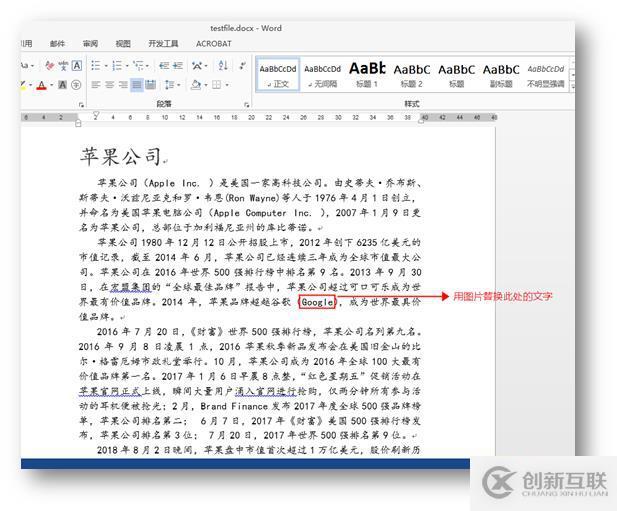
Task: Apply the 标题 2 style
Action: pyautogui.click(x=412, y=74)
